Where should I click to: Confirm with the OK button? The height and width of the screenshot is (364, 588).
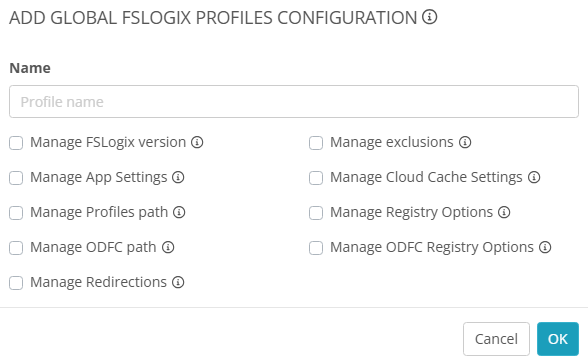coord(558,339)
